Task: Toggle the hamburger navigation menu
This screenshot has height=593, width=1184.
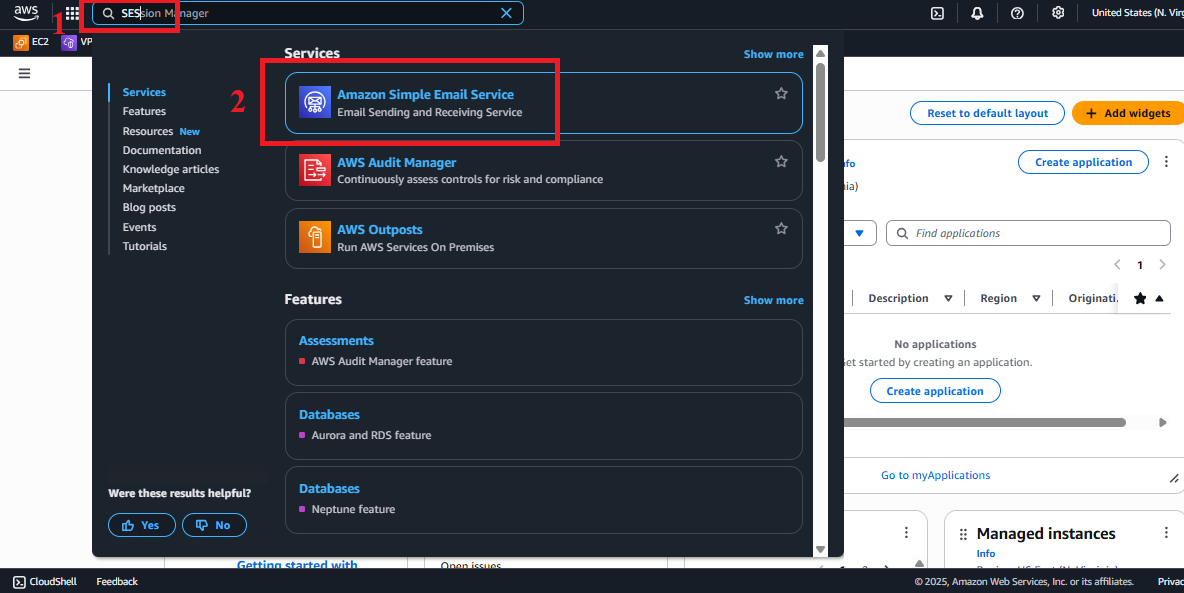Action: coord(24,73)
